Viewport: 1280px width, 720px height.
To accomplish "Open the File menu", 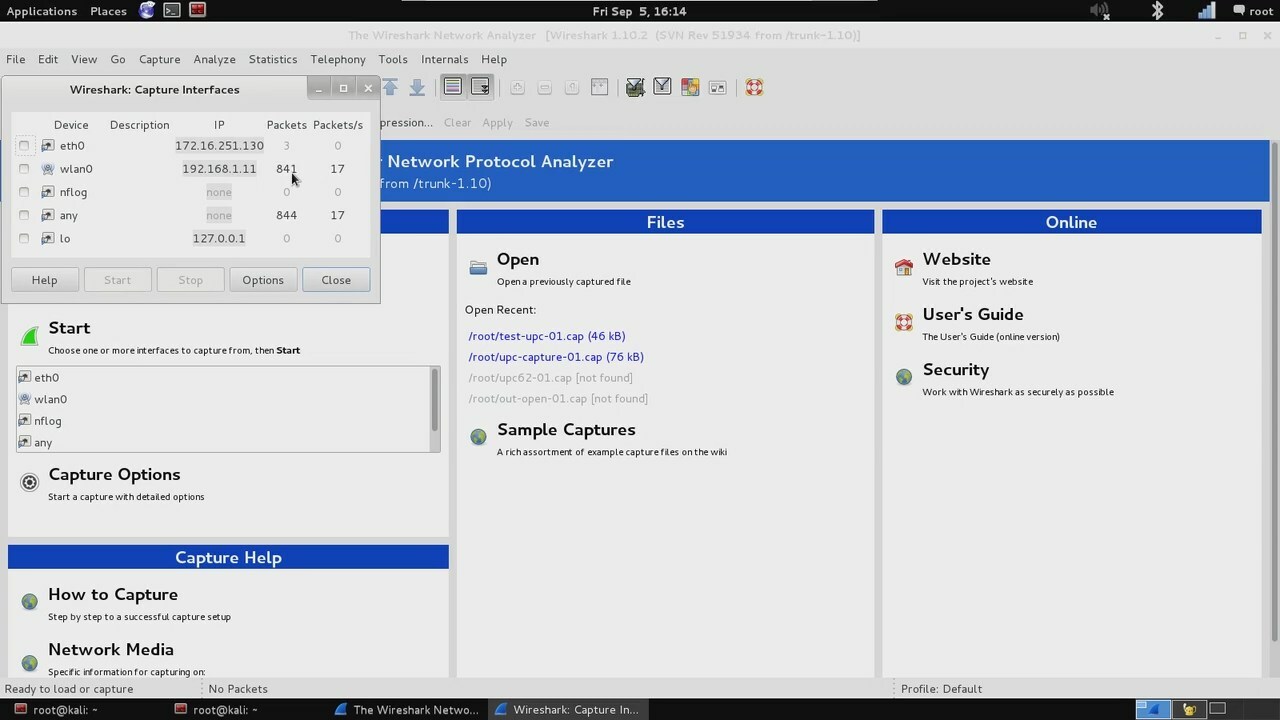I will tap(16, 59).
